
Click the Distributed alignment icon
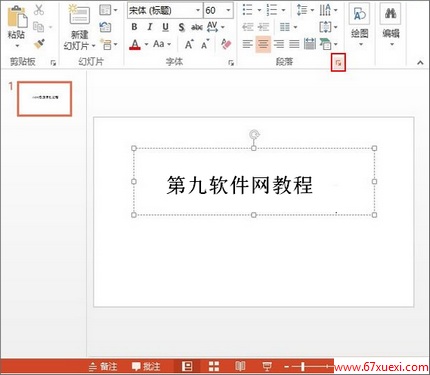[310, 44]
